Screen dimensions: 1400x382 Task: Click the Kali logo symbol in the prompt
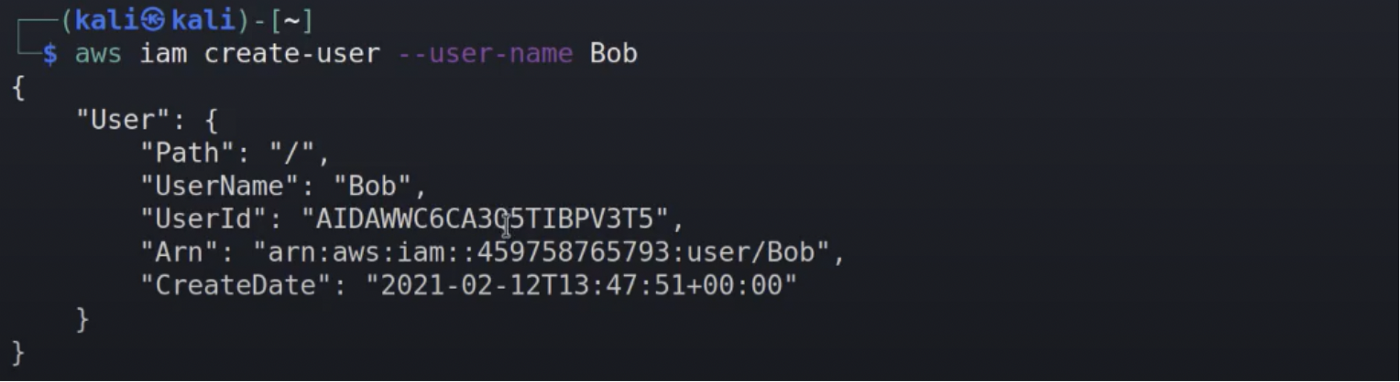156,21
